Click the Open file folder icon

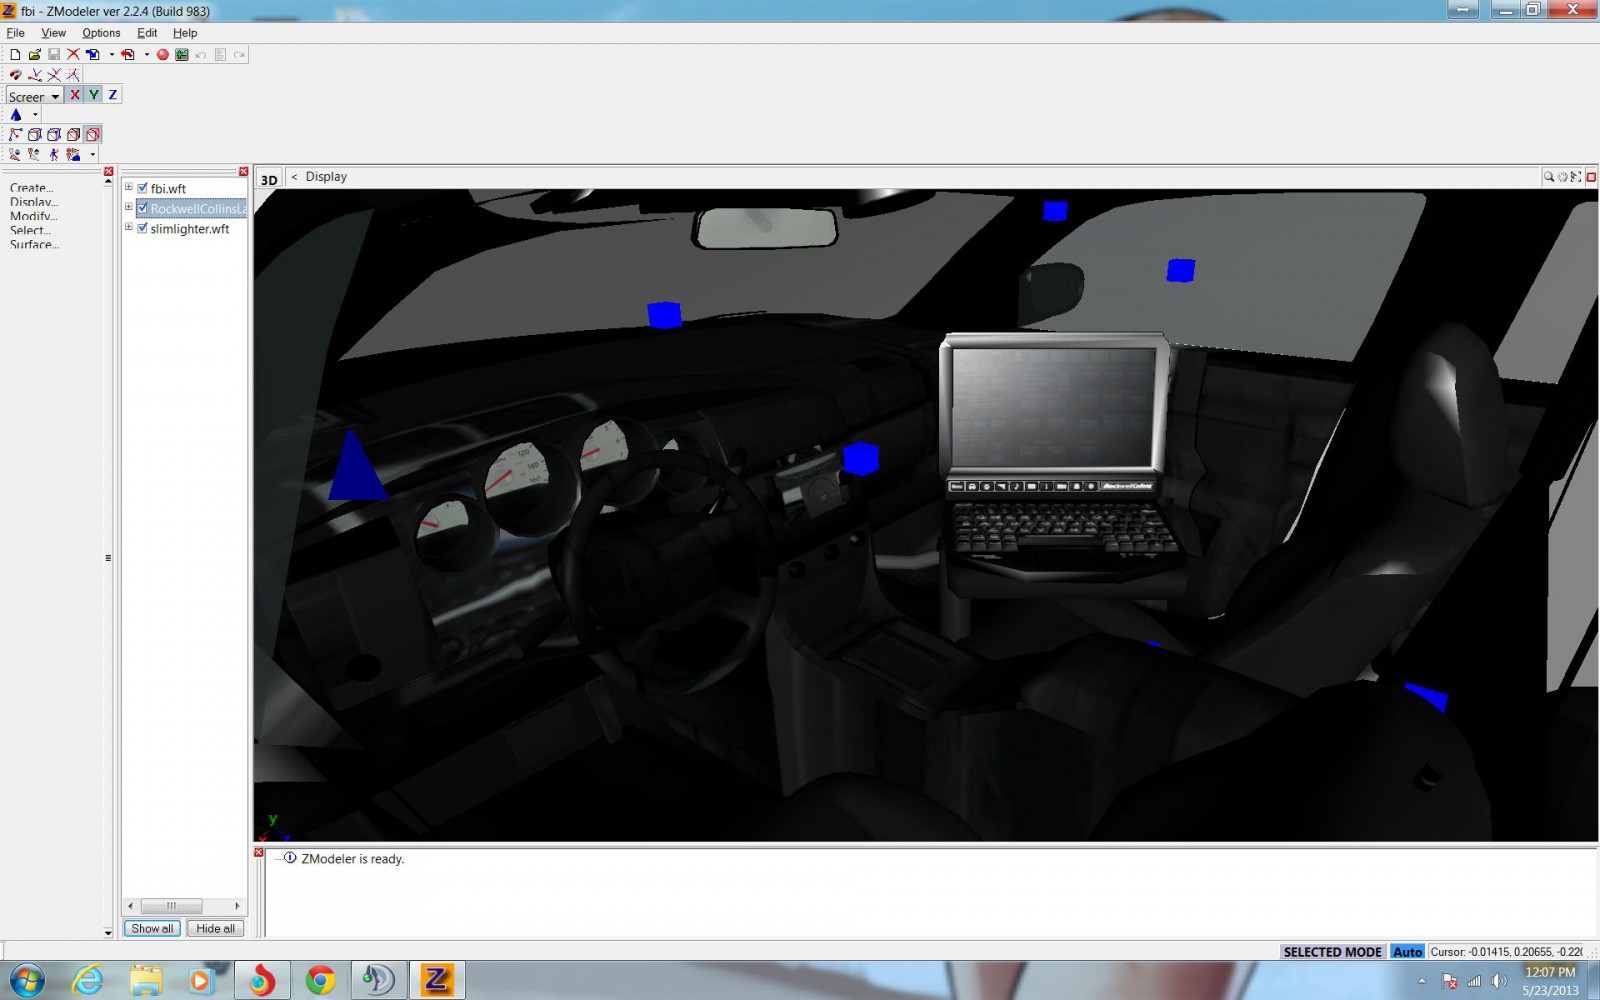34,54
